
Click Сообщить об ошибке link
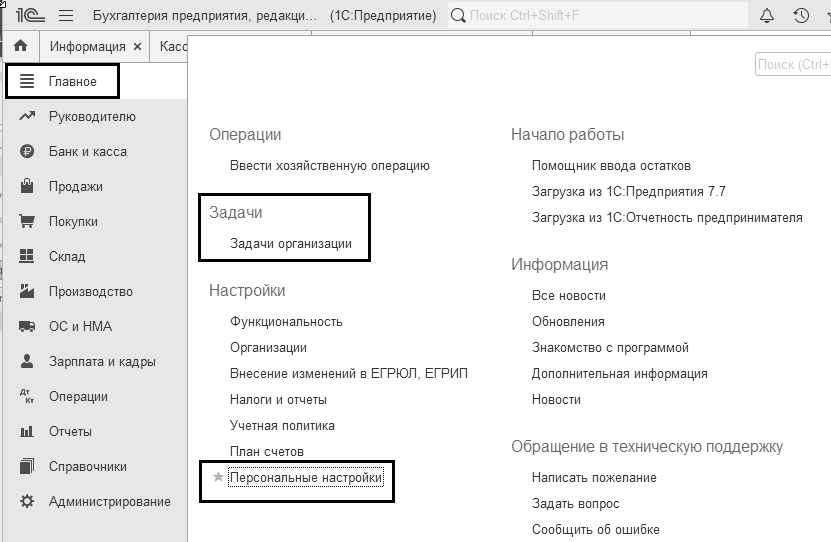pos(596,529)
